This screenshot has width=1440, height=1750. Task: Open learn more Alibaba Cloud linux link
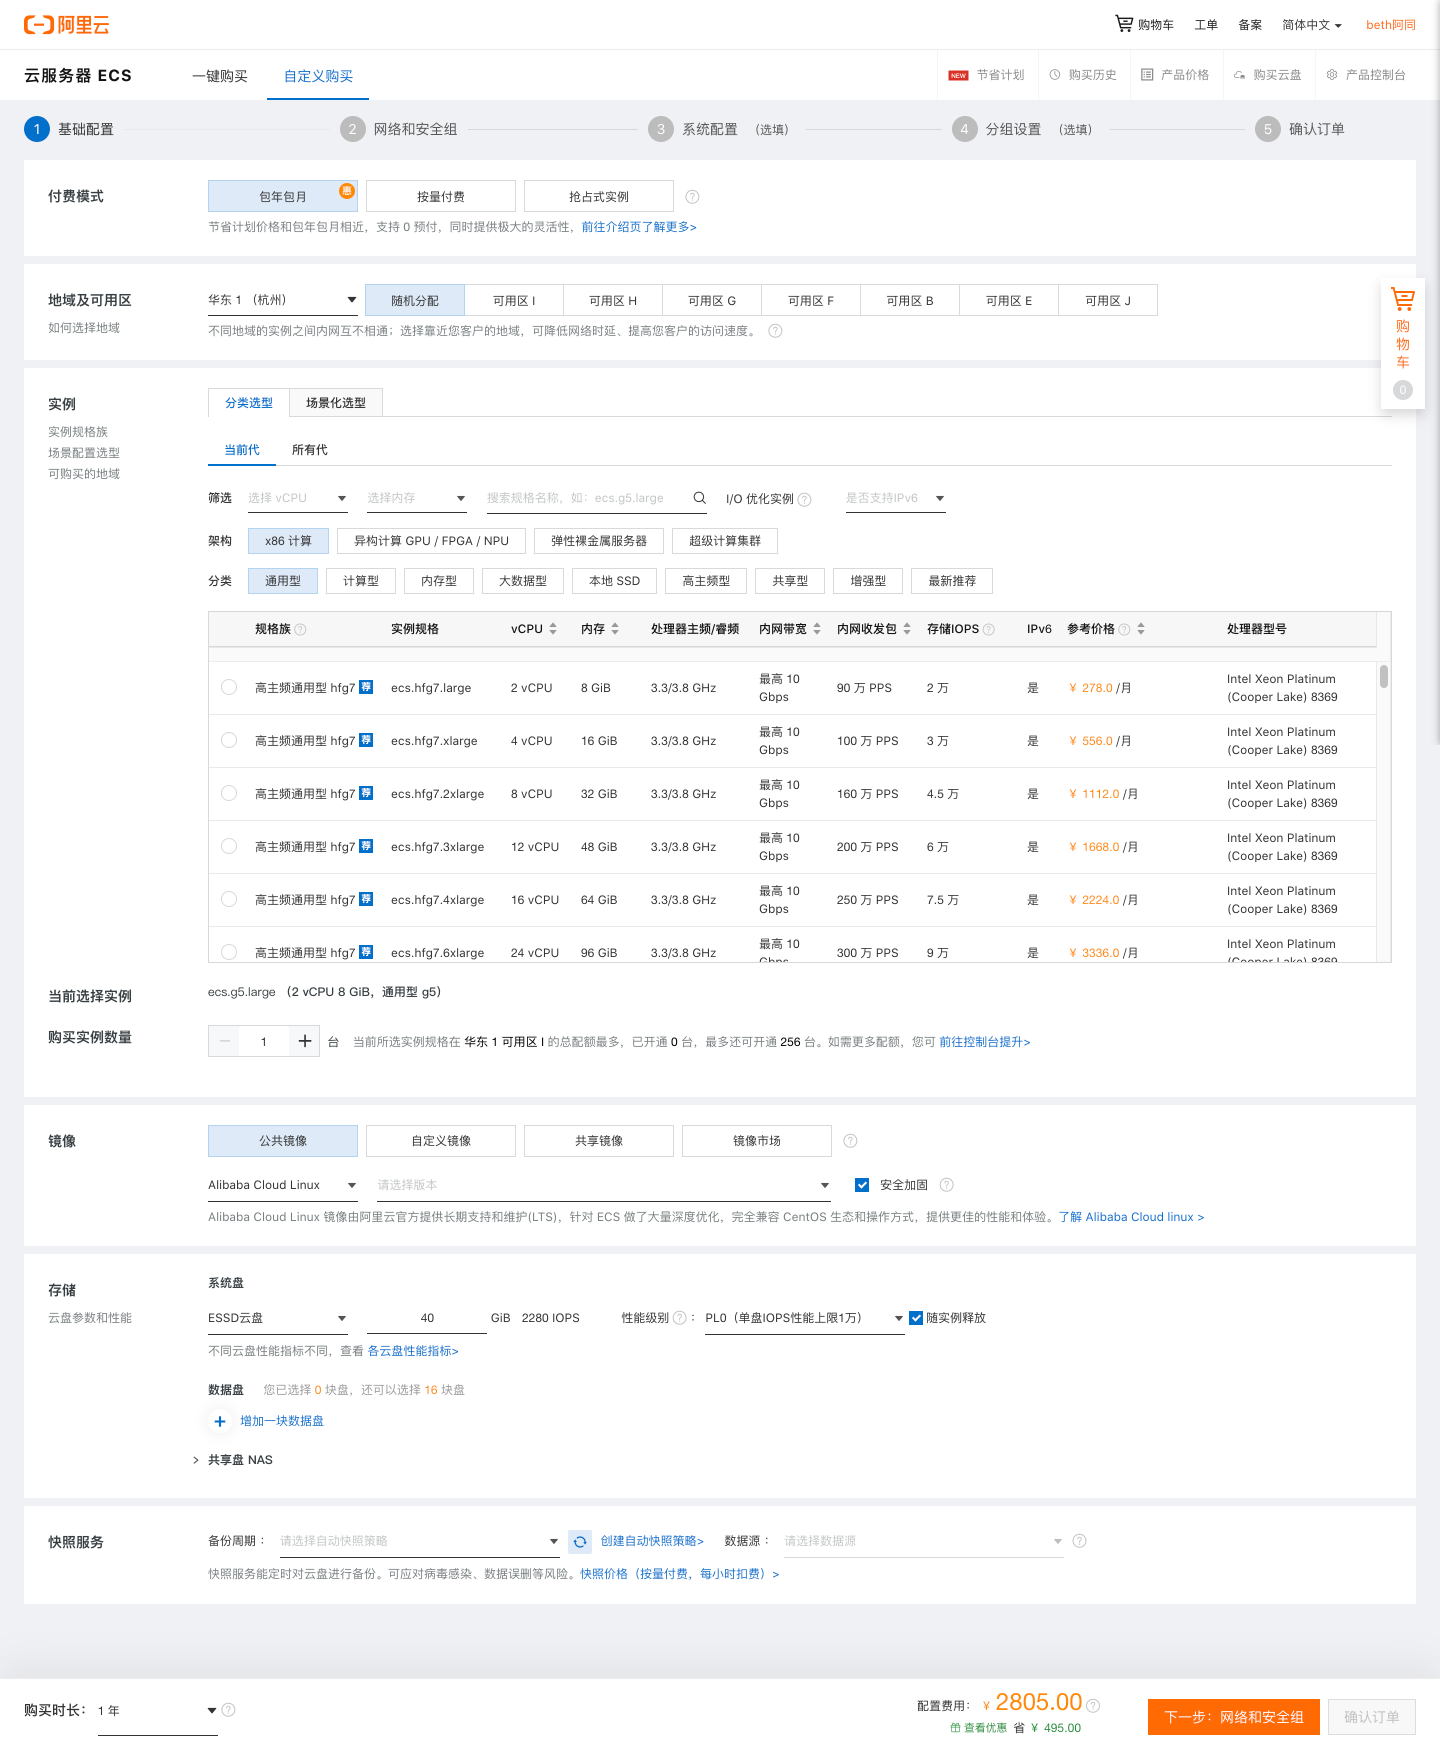1131,1217
